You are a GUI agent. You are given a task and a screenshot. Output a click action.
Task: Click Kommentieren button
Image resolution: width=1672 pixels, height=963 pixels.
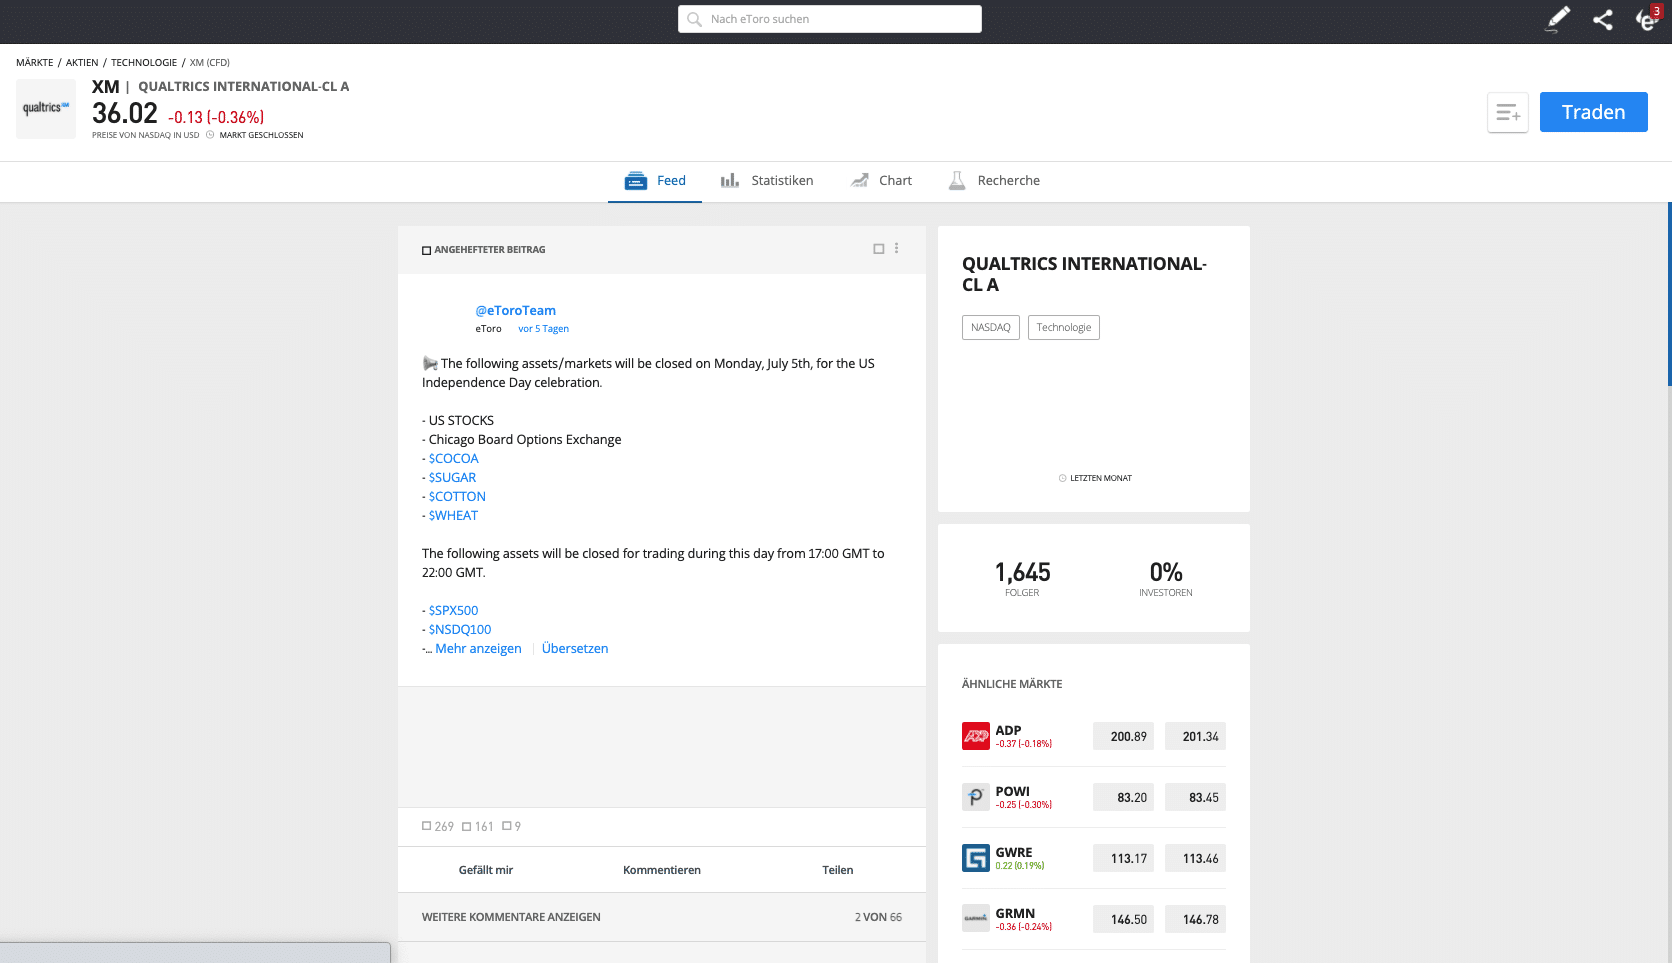tap(662, 870)
